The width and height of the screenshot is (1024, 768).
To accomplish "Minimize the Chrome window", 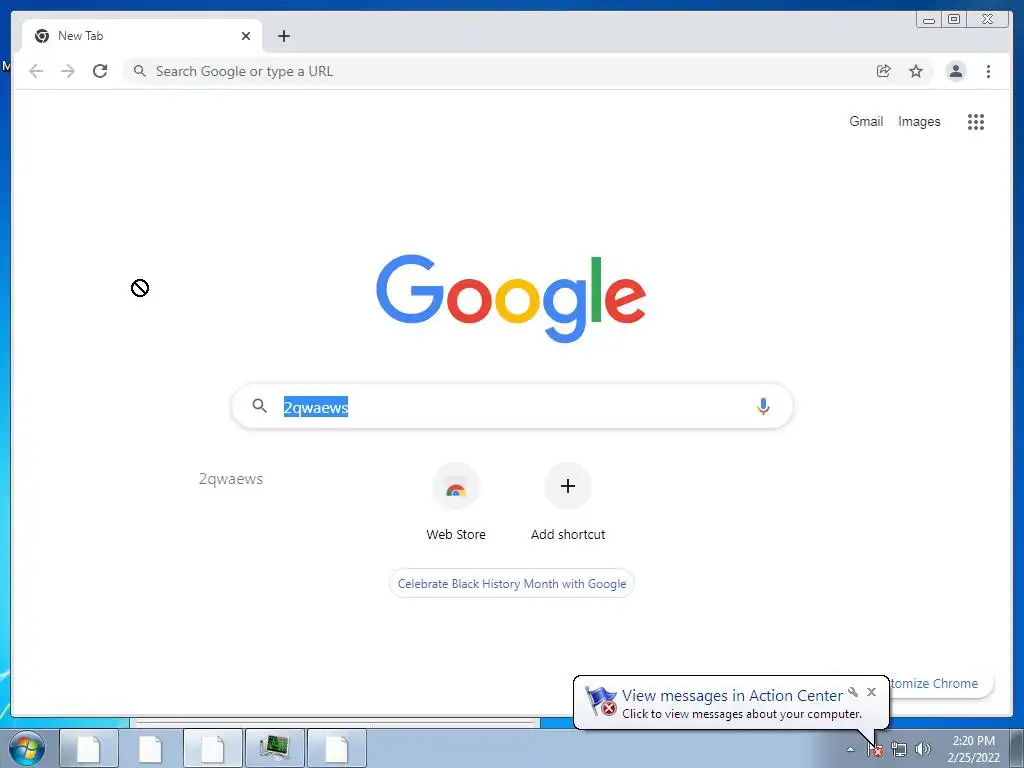I will coord(929,20).
